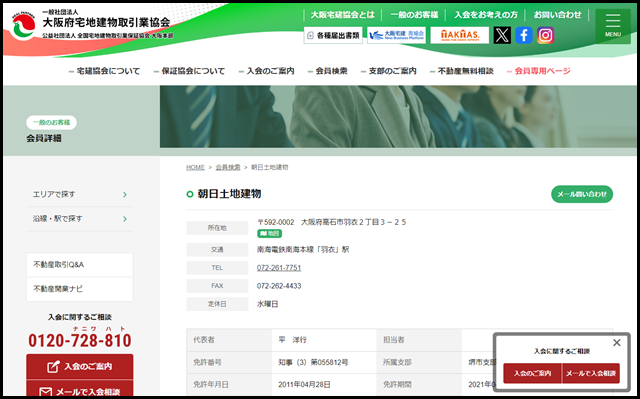Expand the エリアで探す chevron

coord(125,195)
